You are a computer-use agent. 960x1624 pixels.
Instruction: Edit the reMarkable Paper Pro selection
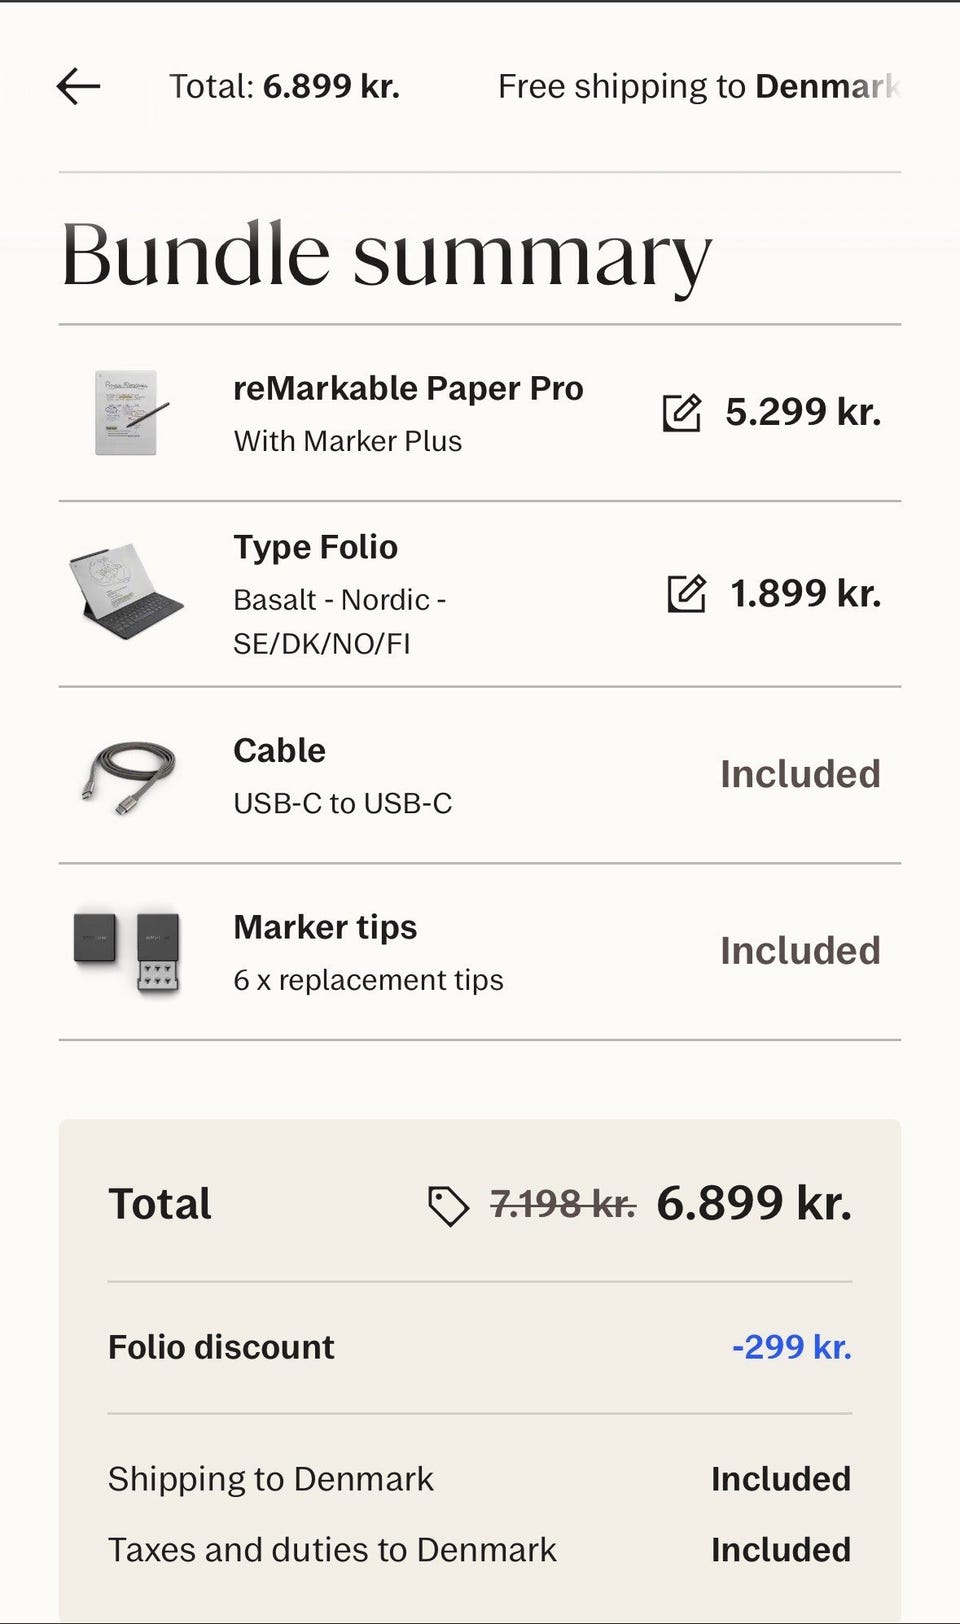coord(682,412)
